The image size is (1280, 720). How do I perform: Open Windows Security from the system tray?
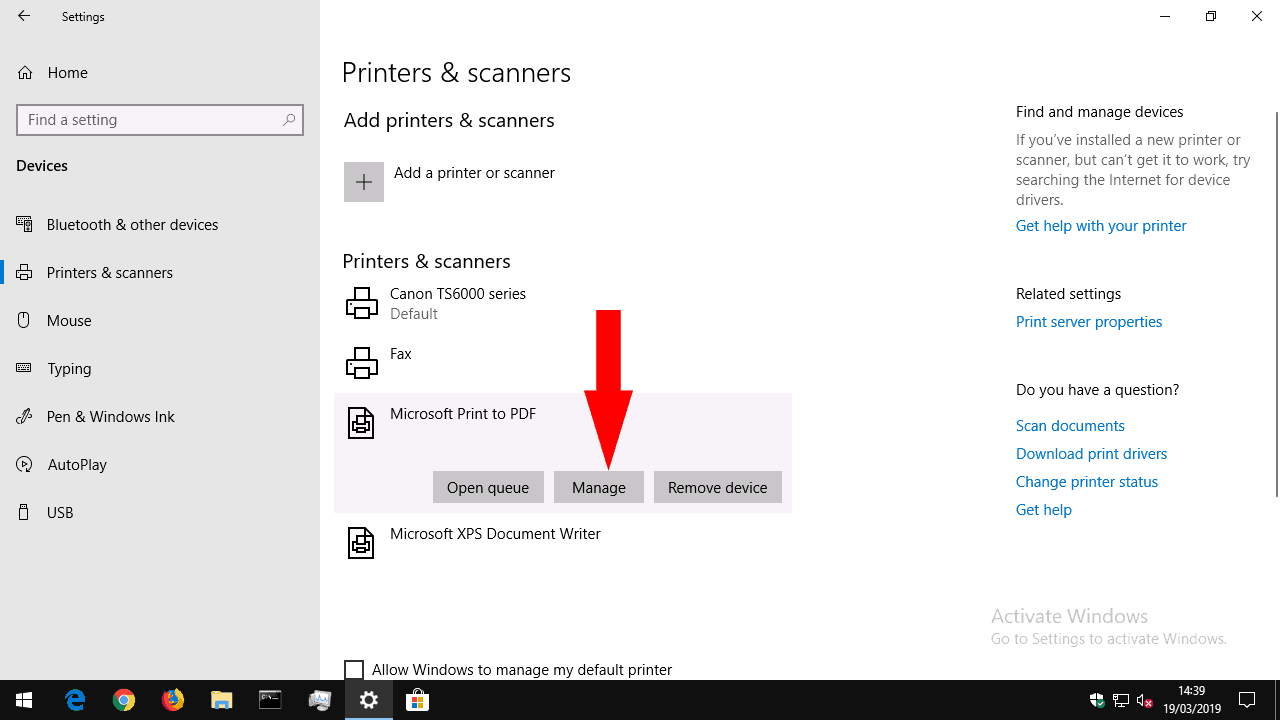(x=1097, y=700)
